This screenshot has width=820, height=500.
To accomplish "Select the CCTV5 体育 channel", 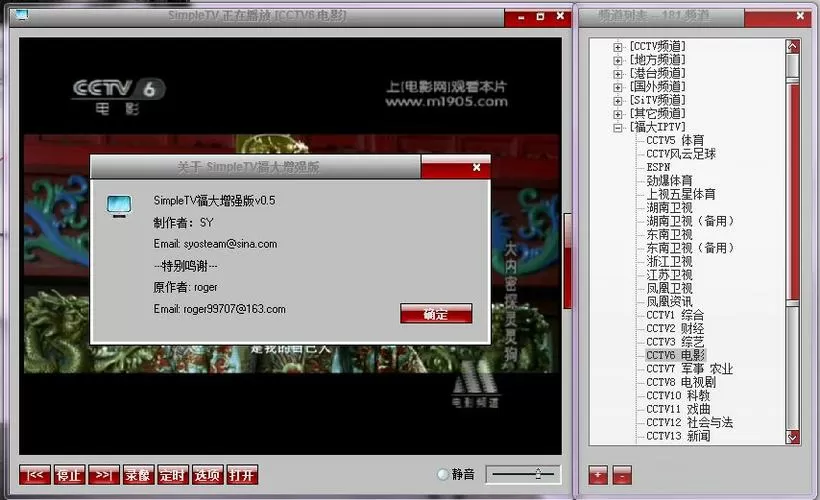I will (675, 140).
